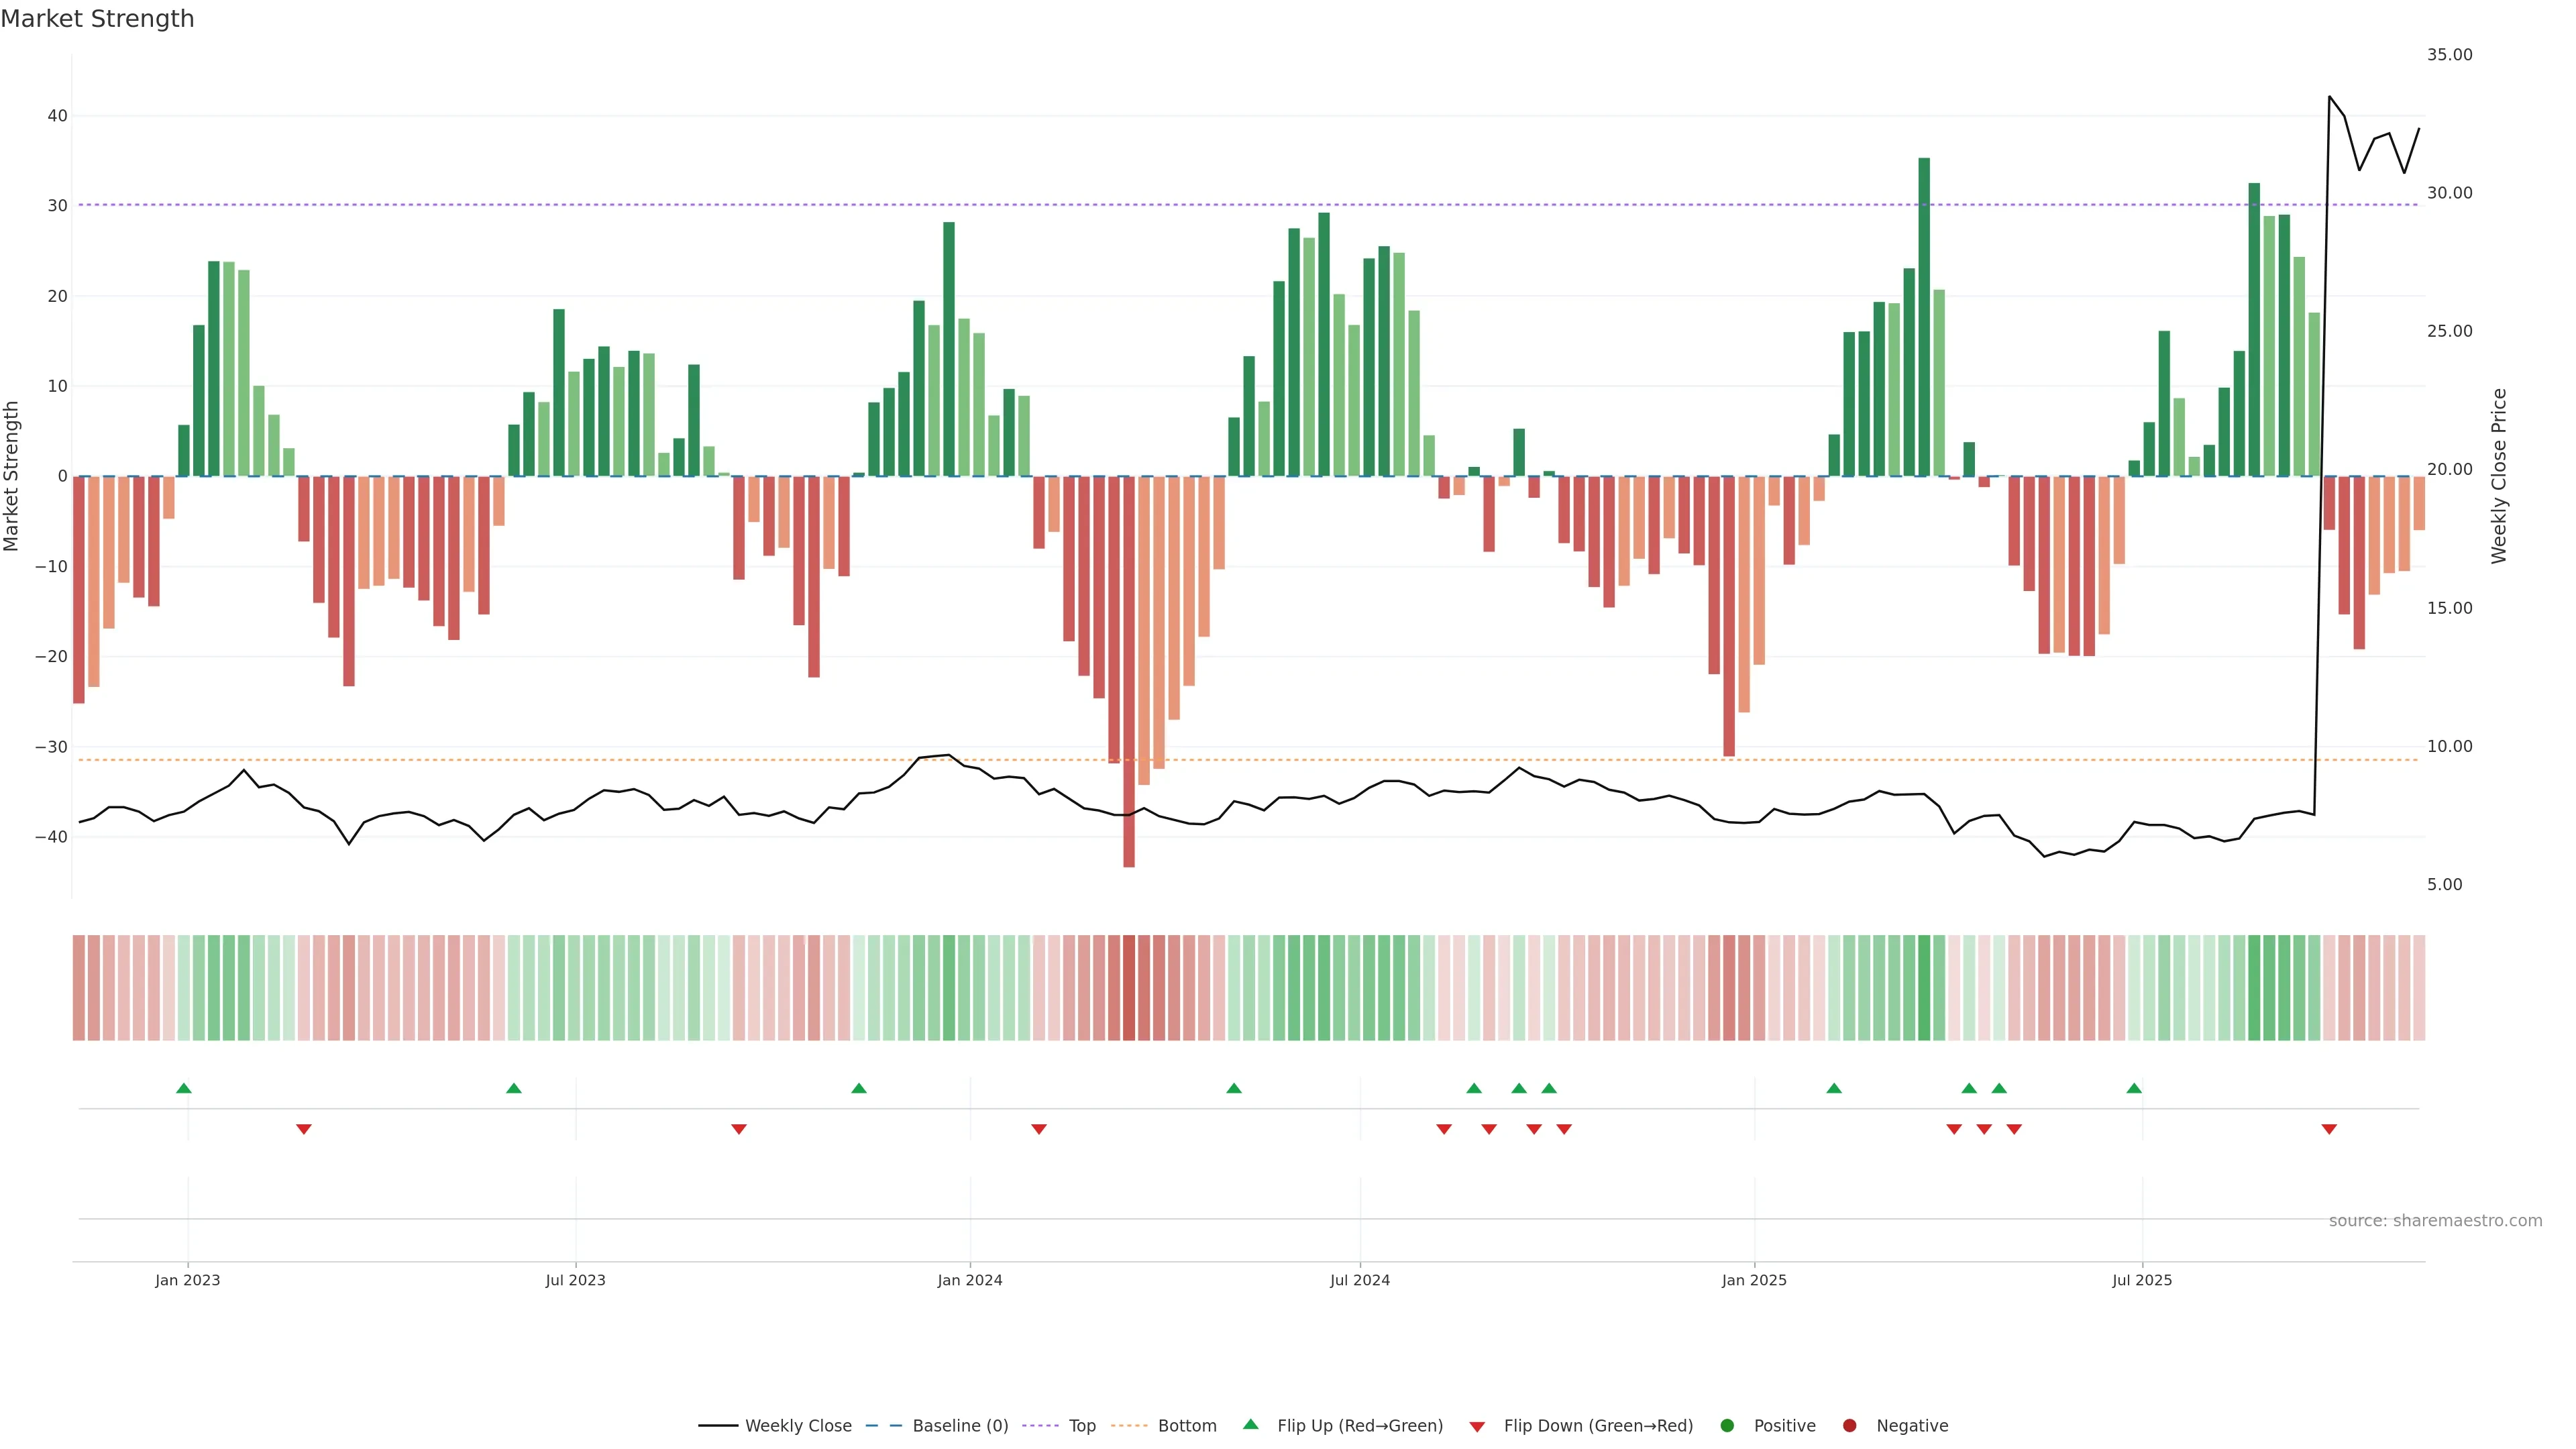Click green flip-up marker just before Jul 2025
Screen dimensions: 2576x1449
[2134, 1088]
